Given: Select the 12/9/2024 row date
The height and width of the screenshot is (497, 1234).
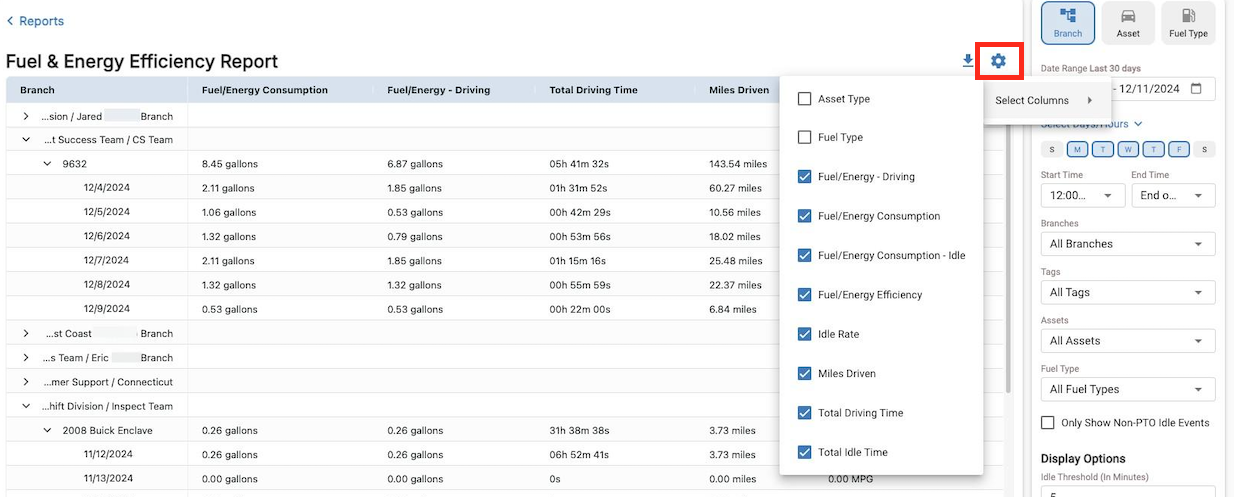Looking at the screenshot, I should pyautogui.click(x=107, y=309).
